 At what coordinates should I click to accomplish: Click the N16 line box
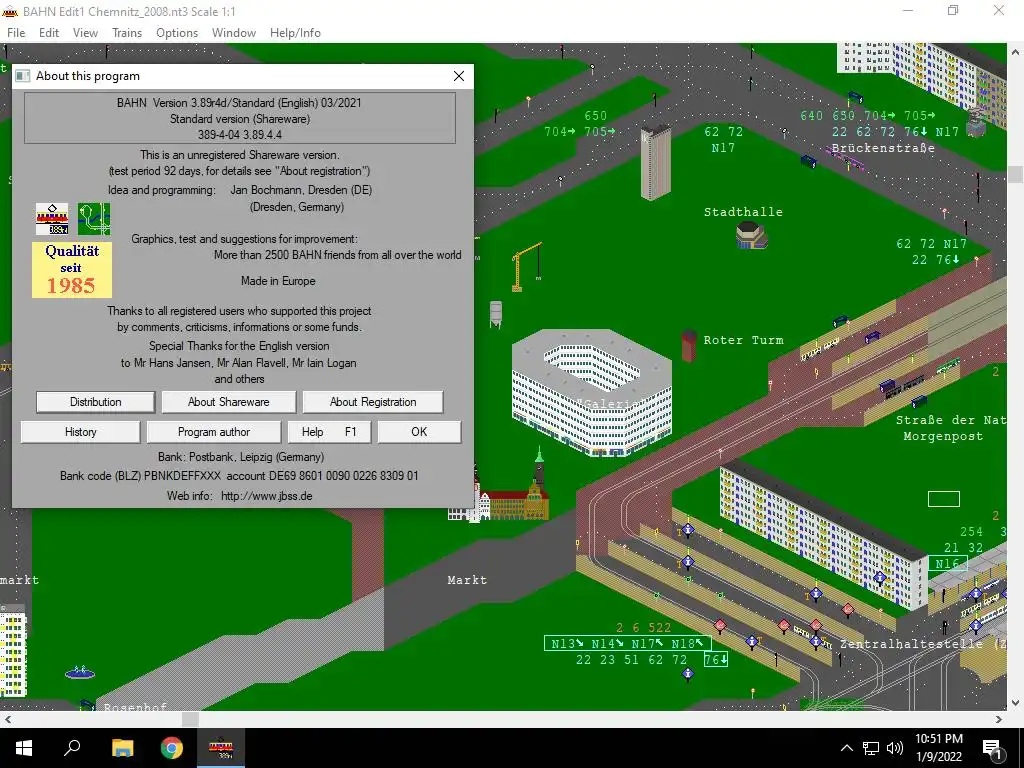948,563
